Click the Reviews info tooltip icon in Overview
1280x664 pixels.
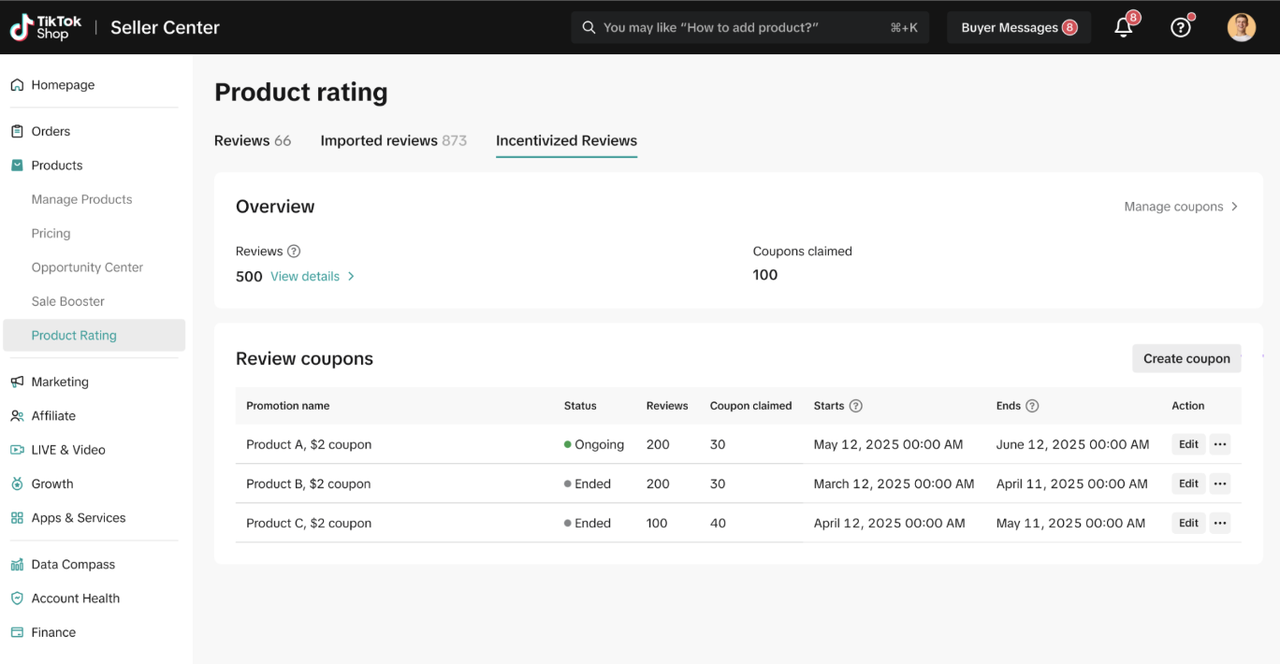point(294,252)
